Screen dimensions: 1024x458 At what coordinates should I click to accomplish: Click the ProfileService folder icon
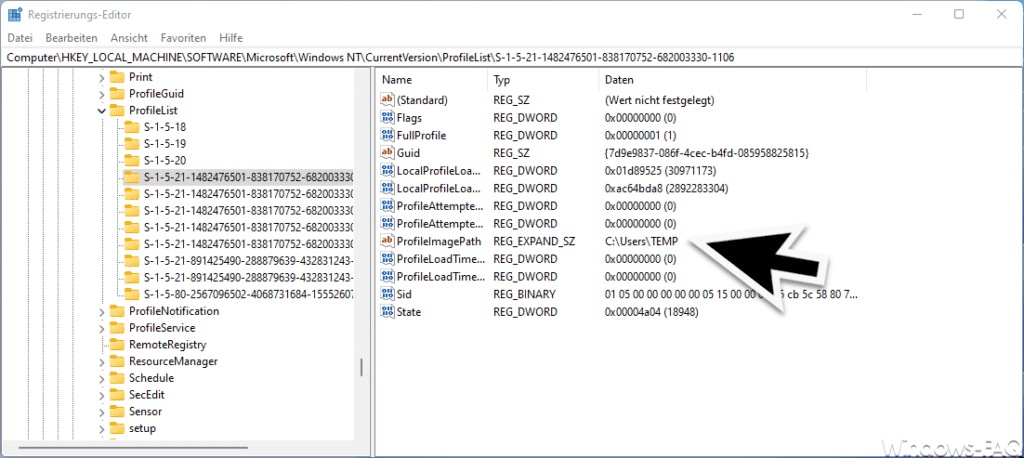click(x=117, y=328)
